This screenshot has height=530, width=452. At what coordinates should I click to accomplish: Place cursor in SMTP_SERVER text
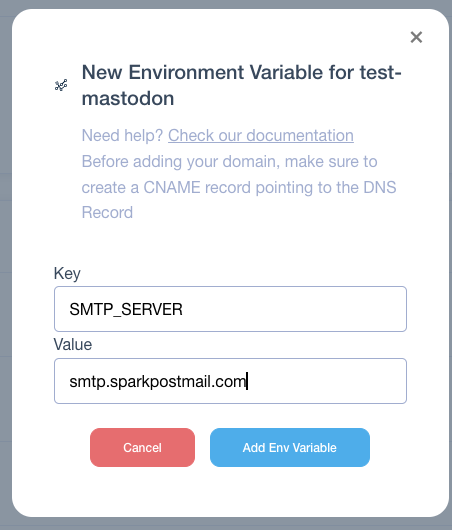(126, 309)
